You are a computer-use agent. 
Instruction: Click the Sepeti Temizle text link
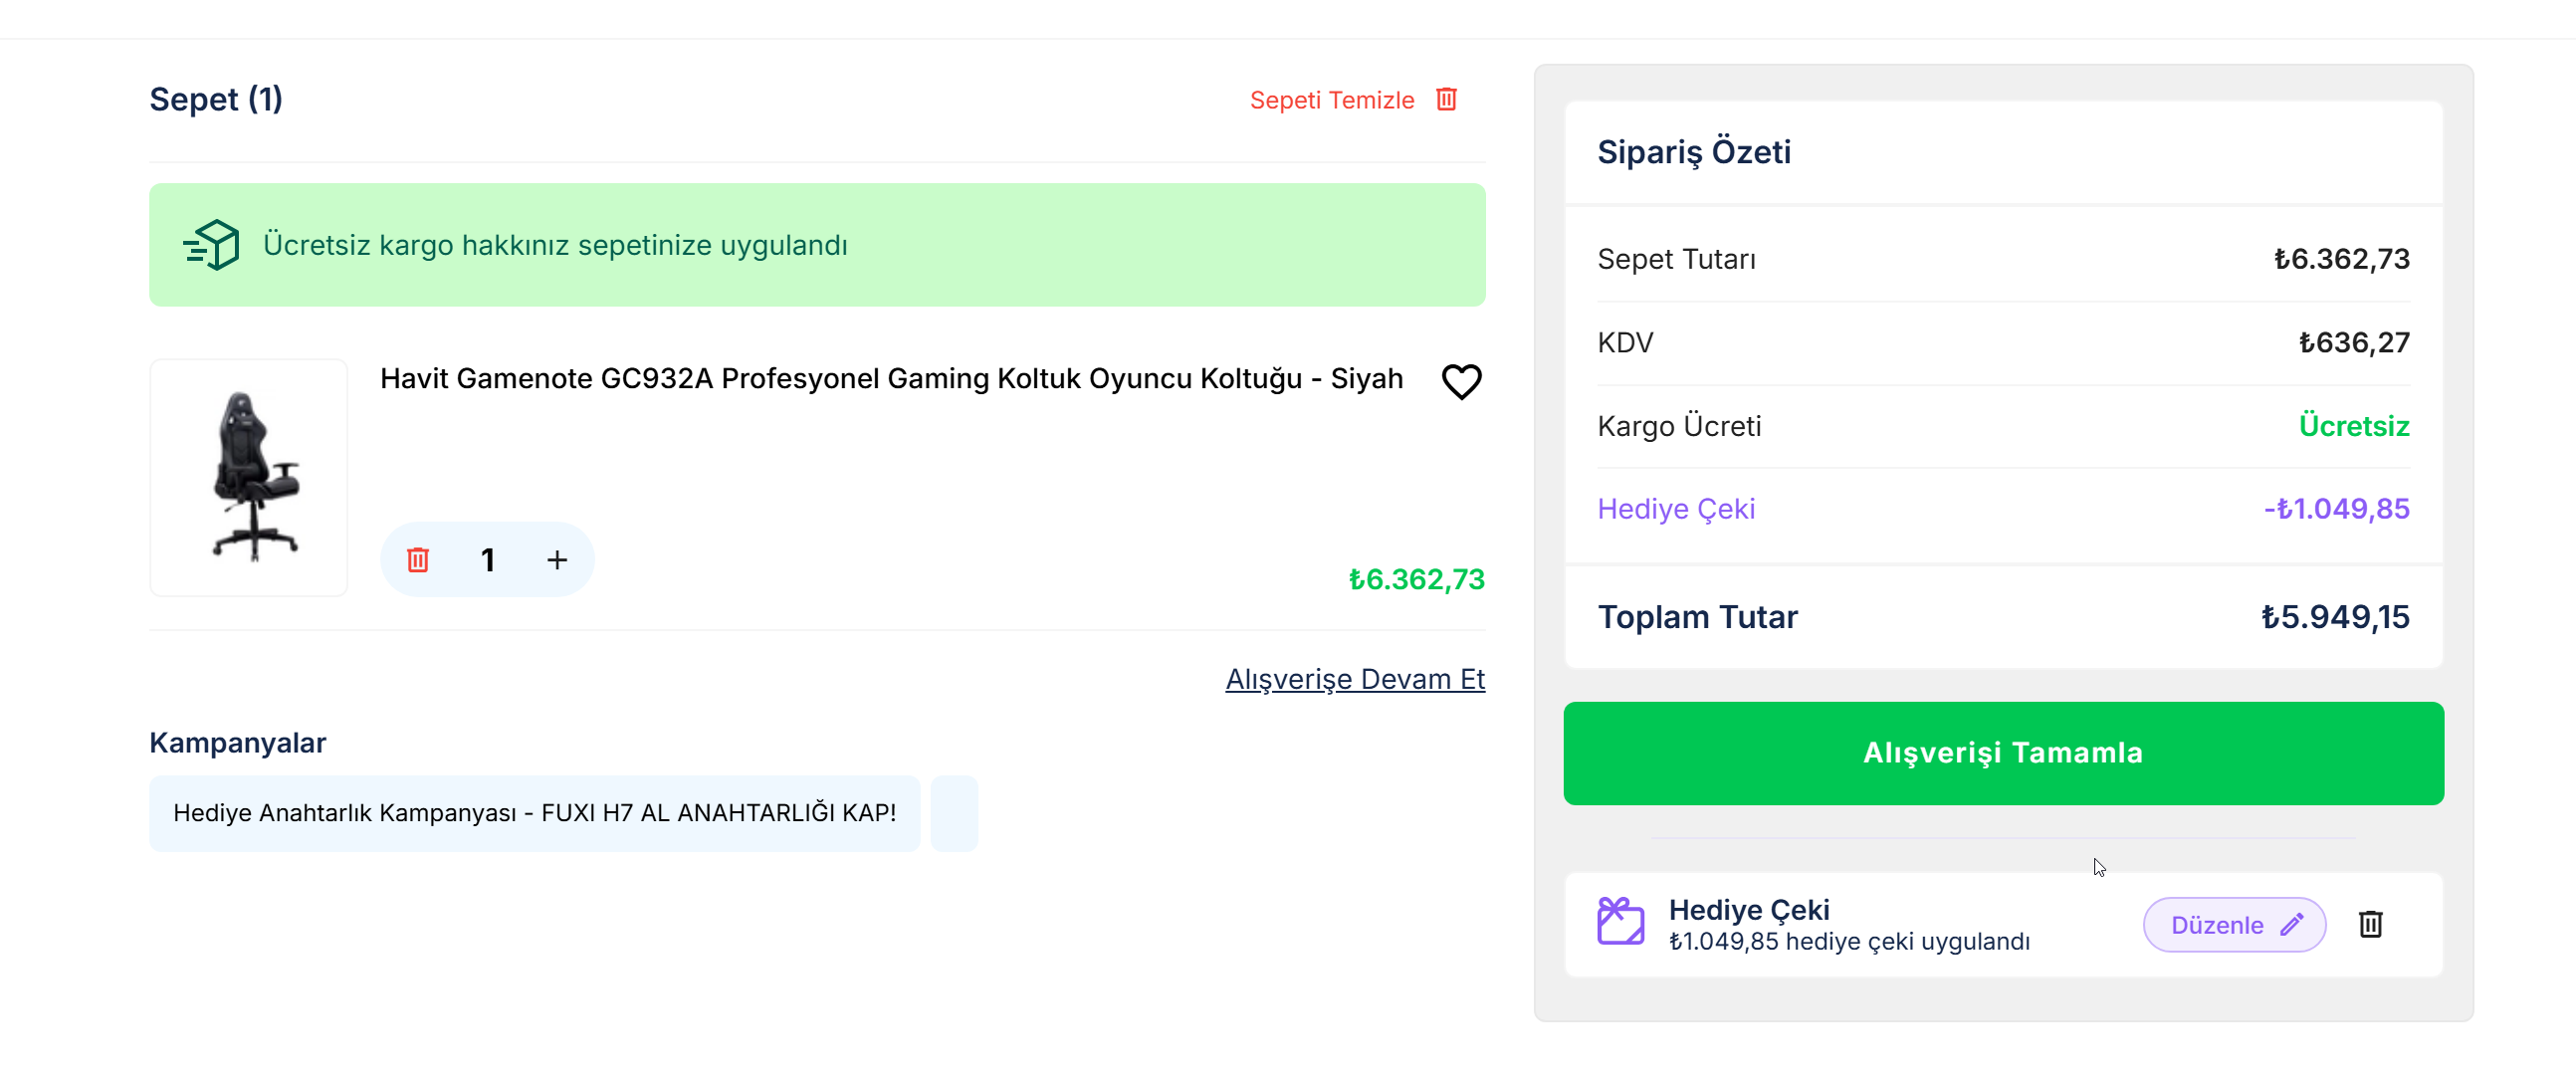click(1331, 100)
